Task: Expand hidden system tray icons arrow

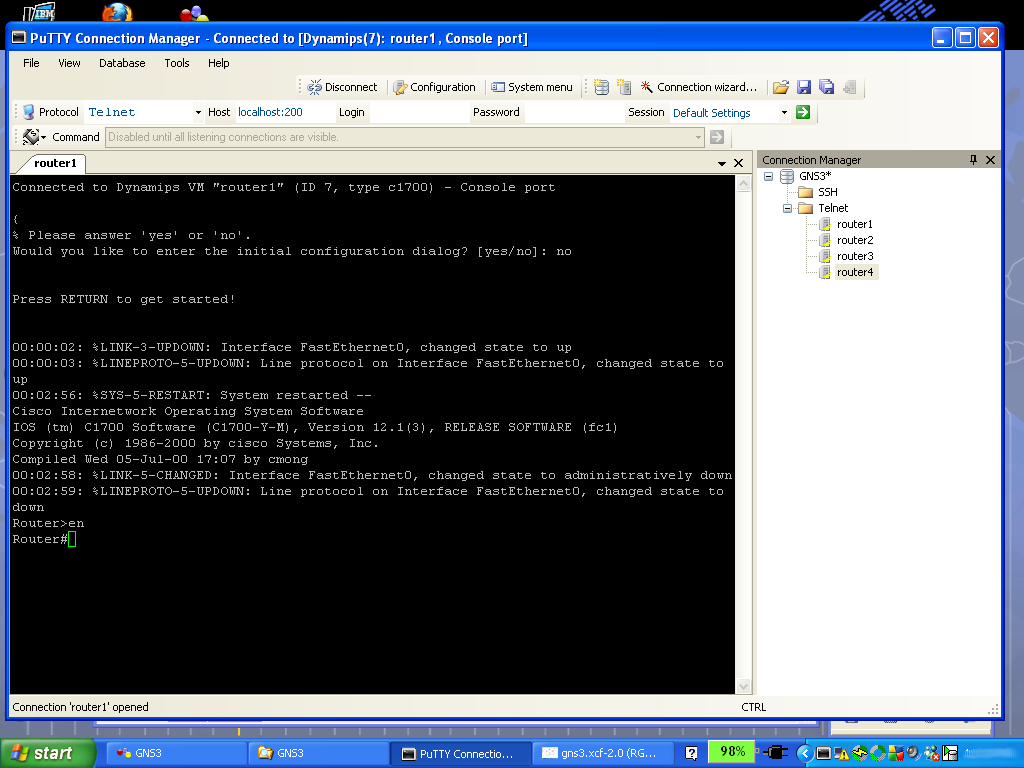Action: pos(805,754)
